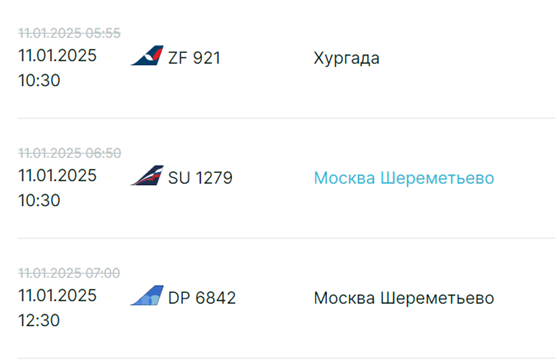
Task: Click the new departure time 10:30 for SU 1279
Action: pyautogui.click(x=39, y=201)
